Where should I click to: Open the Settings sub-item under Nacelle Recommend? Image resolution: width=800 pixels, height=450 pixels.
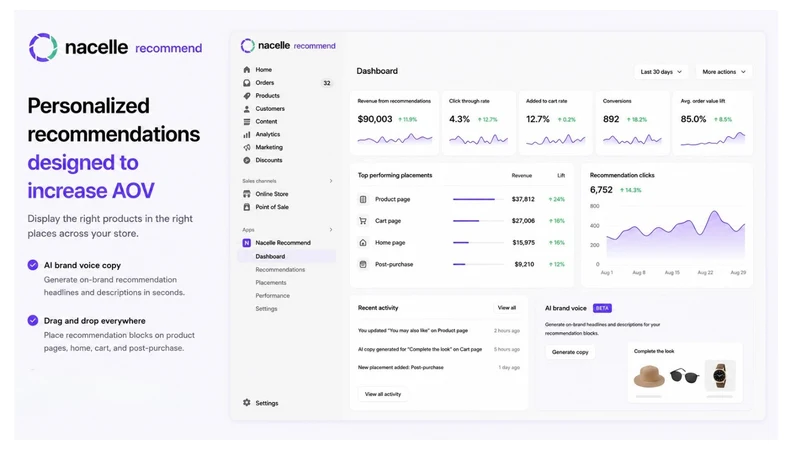point(266,309)
